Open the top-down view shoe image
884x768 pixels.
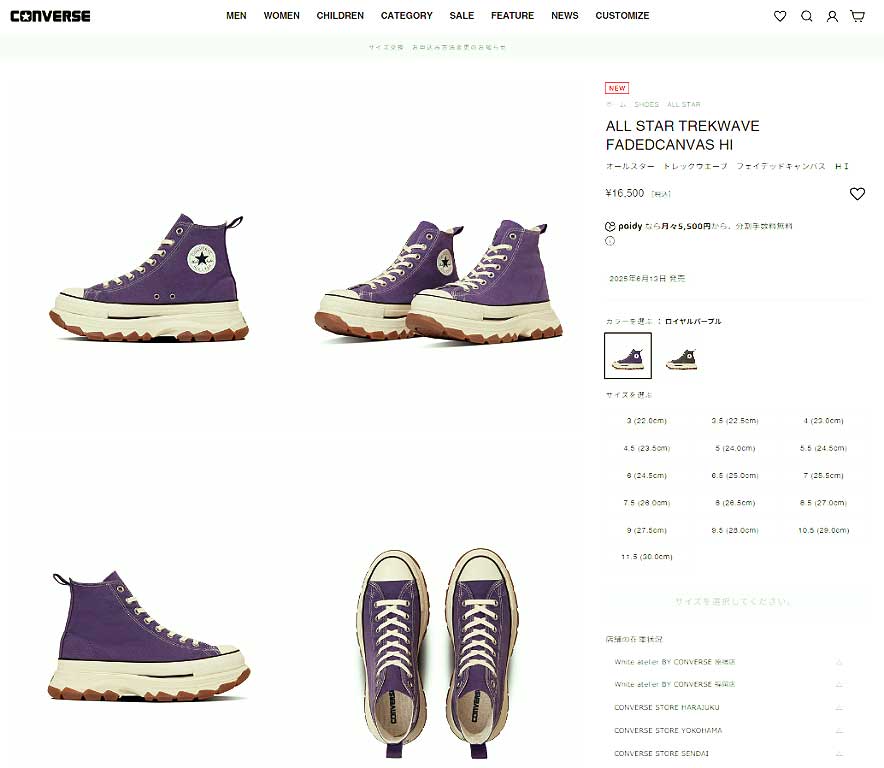(437, 654)
